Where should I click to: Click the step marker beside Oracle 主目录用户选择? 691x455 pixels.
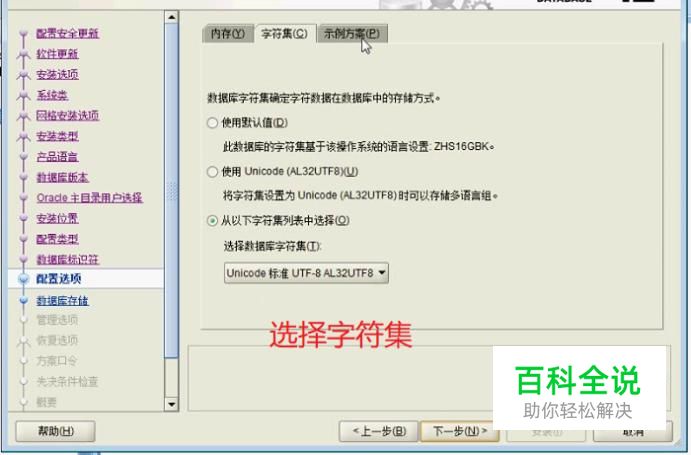tap(23, 198)
